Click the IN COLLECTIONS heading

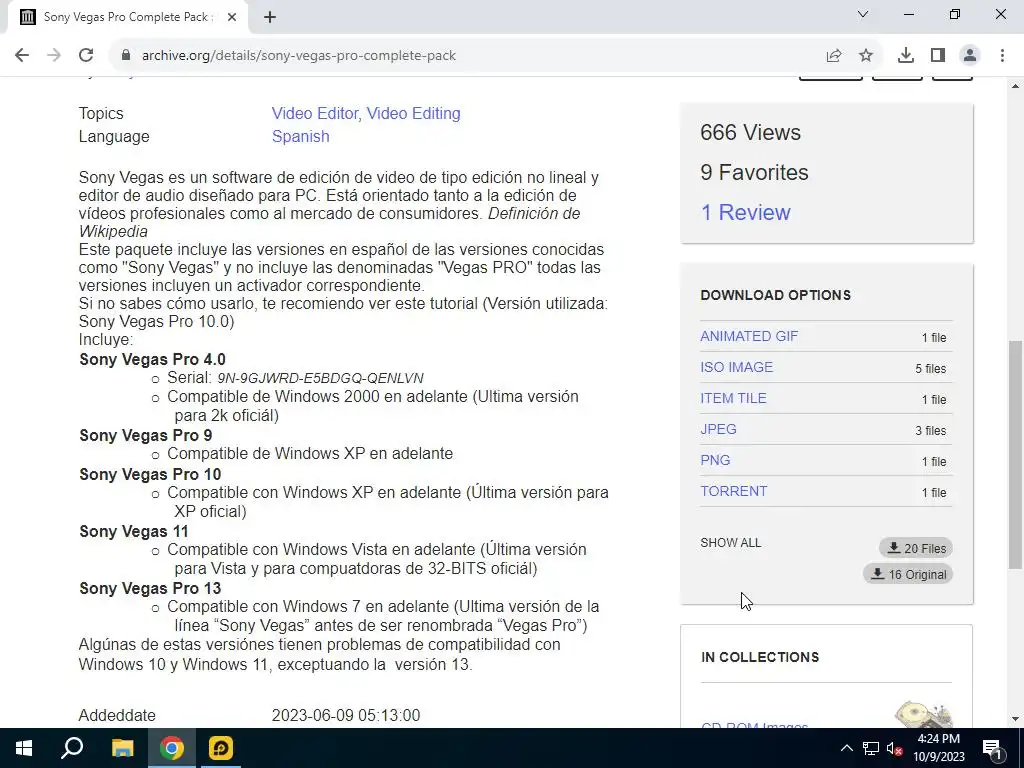pos(760,657)
